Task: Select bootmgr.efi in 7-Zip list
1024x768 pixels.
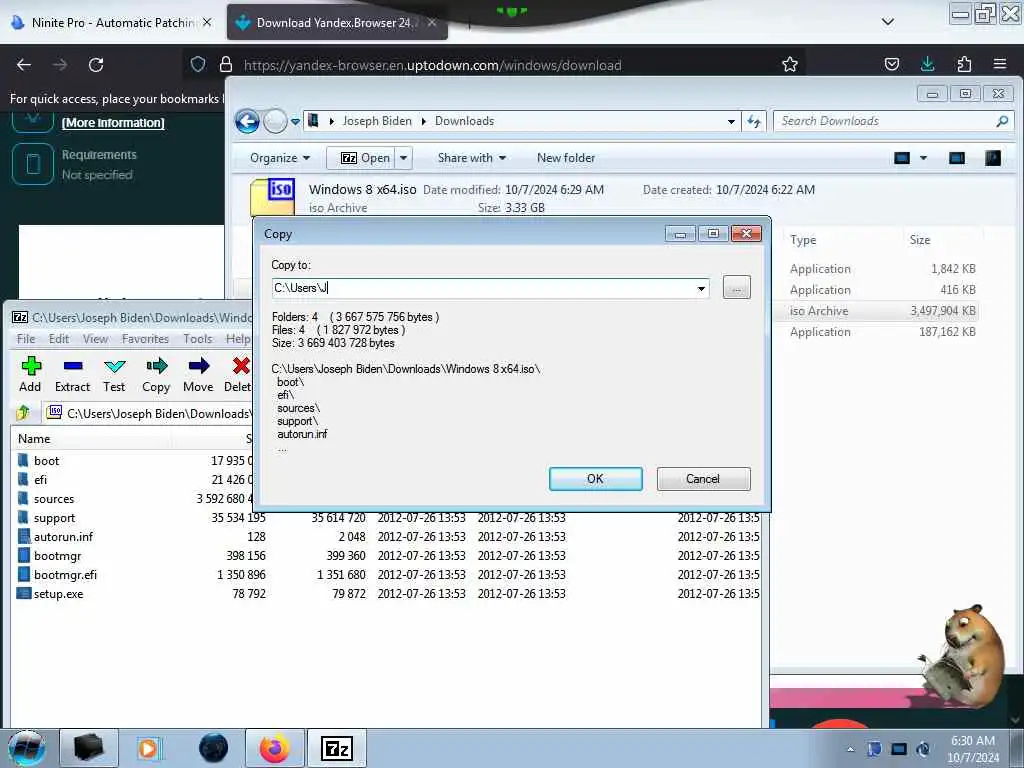Action: [x=65, y=575]
